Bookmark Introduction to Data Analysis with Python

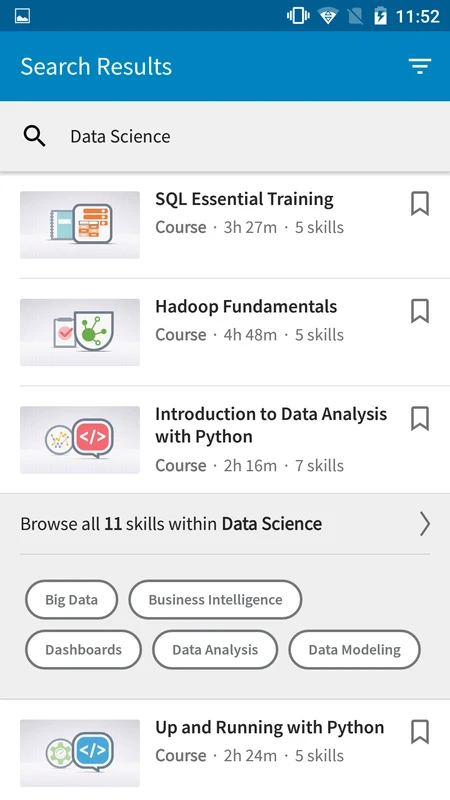[x=420, y=418]
